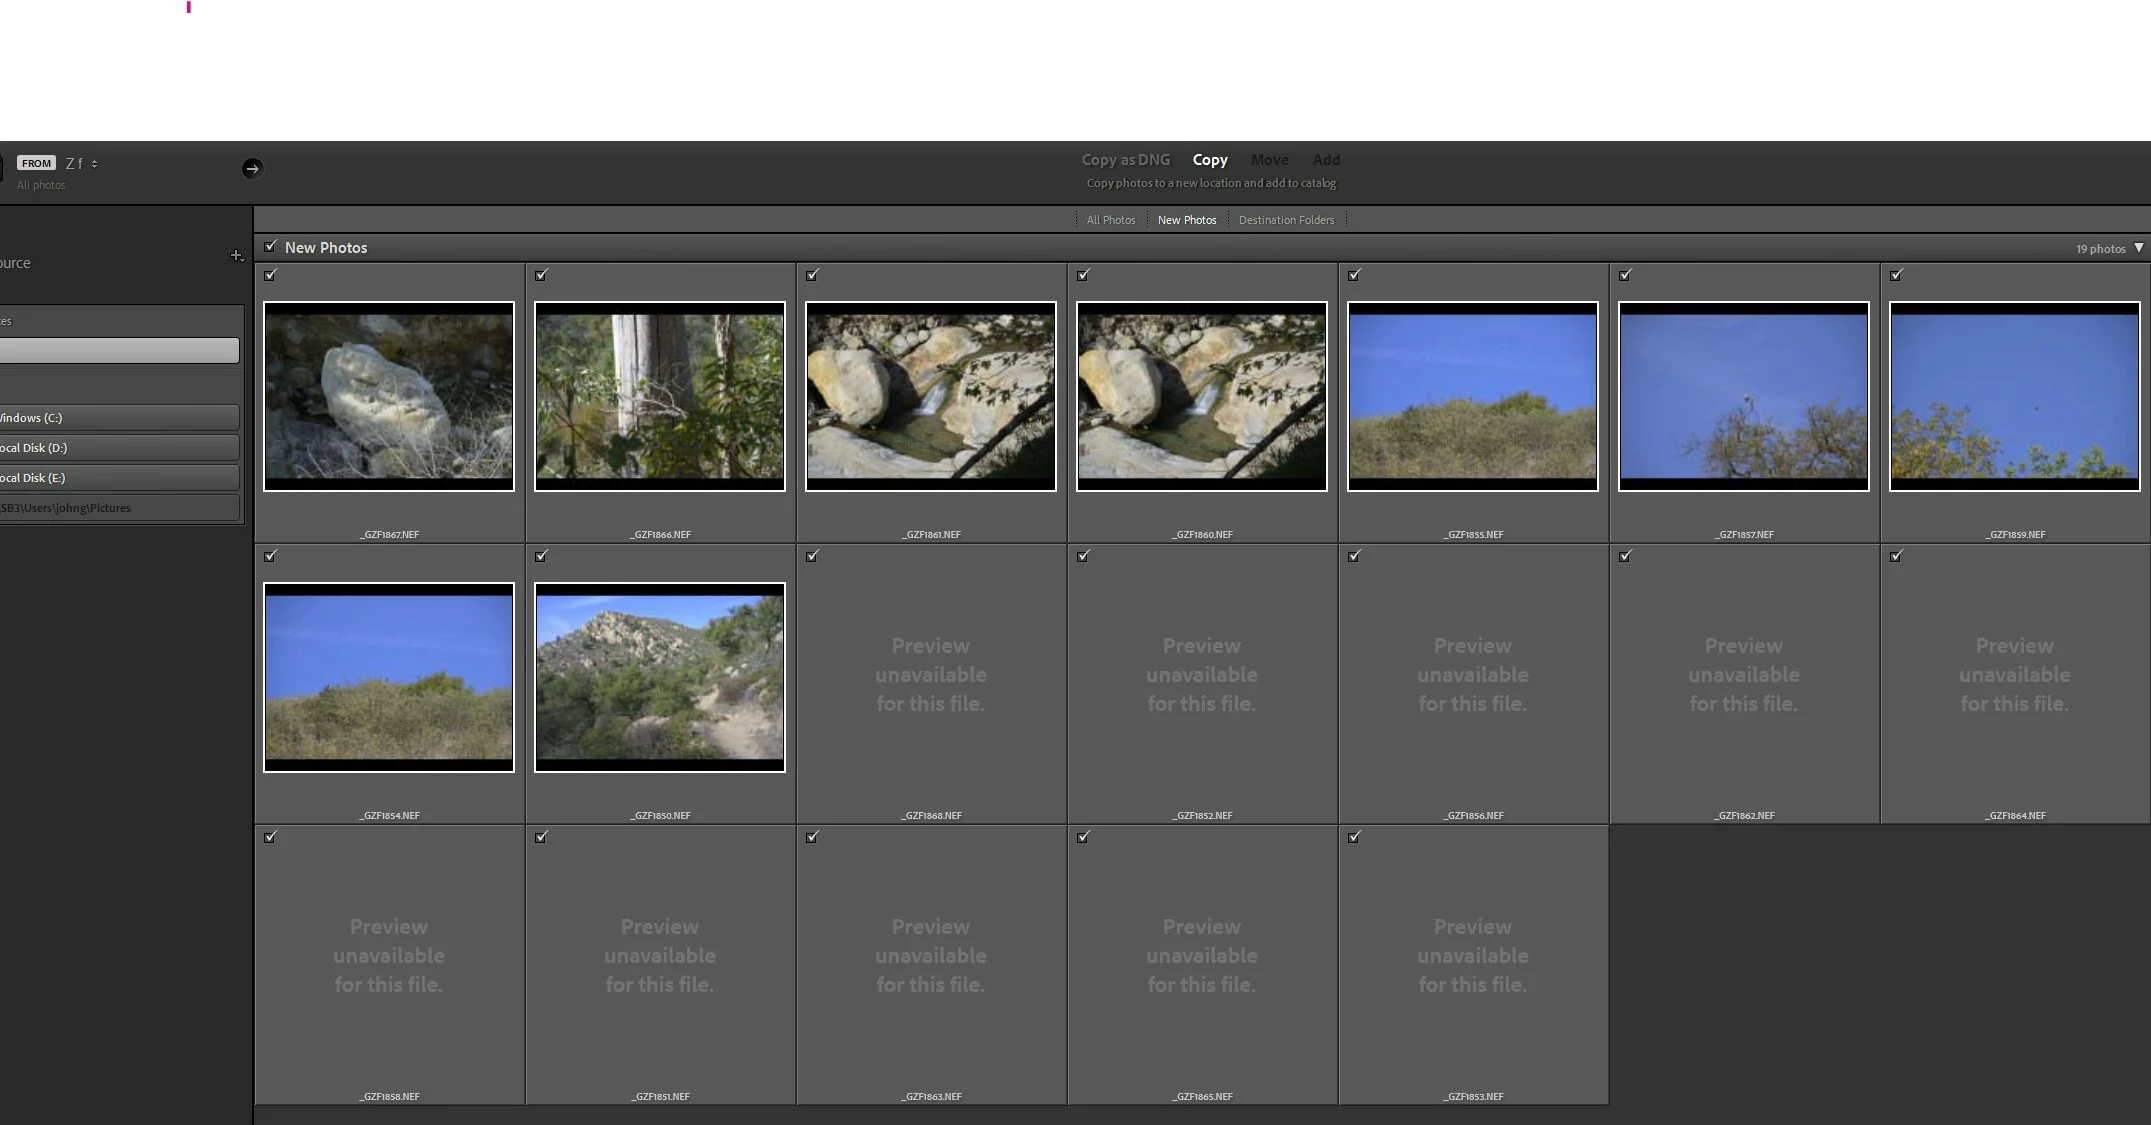
Task: Choose the Add import mode
Action: coord(1326,160)
